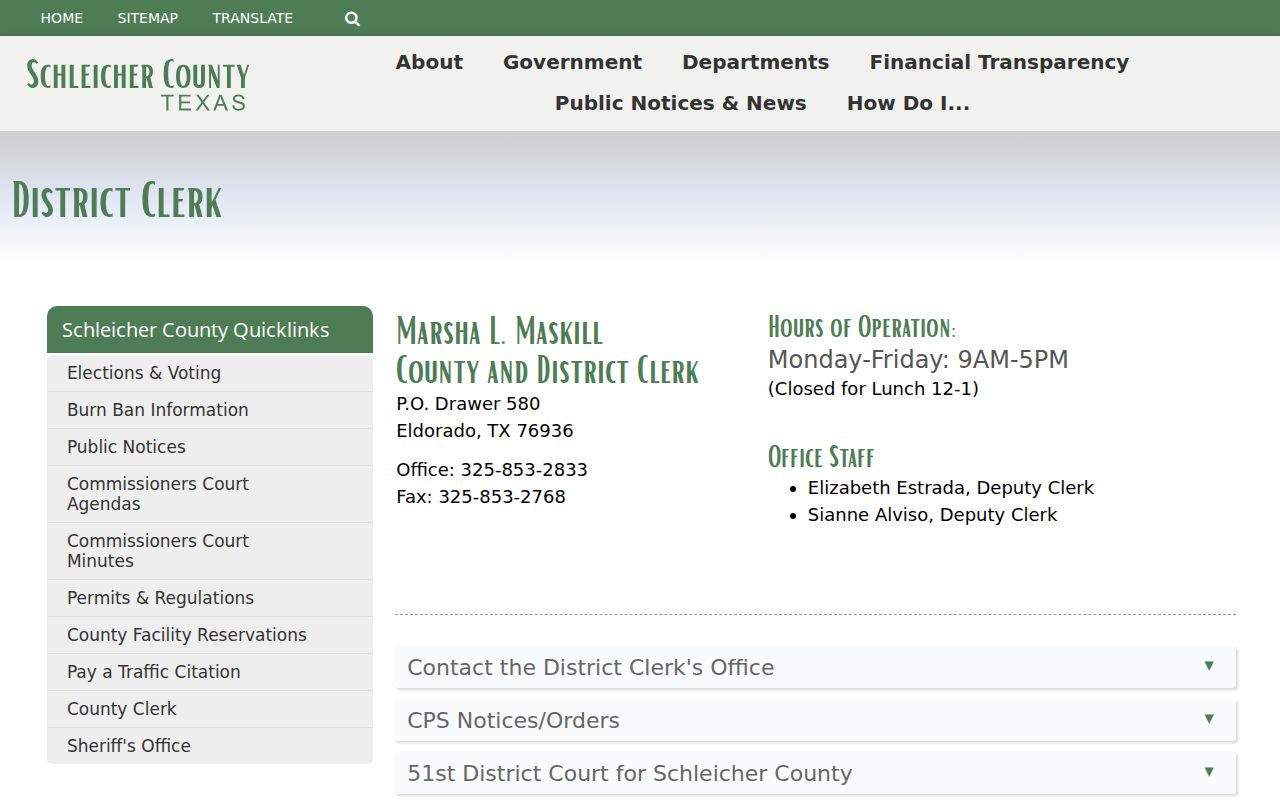Open Sheriff's Office quicklink
Image resolution: width=1280 pixels, height=800 pixels.
tap(210, 746)
